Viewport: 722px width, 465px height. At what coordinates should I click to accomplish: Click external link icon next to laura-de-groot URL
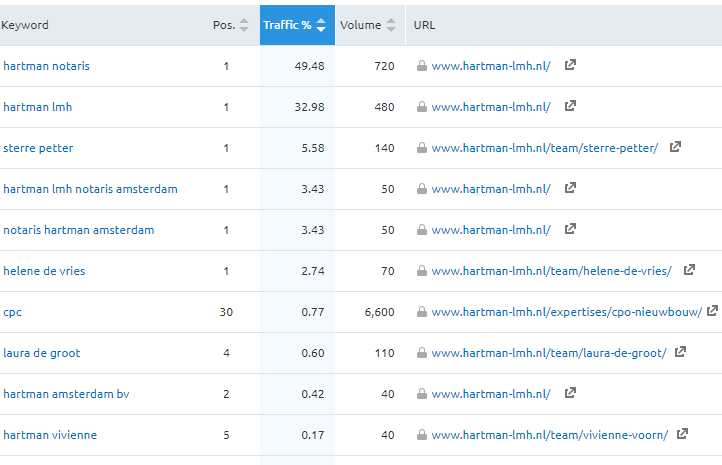681,353
